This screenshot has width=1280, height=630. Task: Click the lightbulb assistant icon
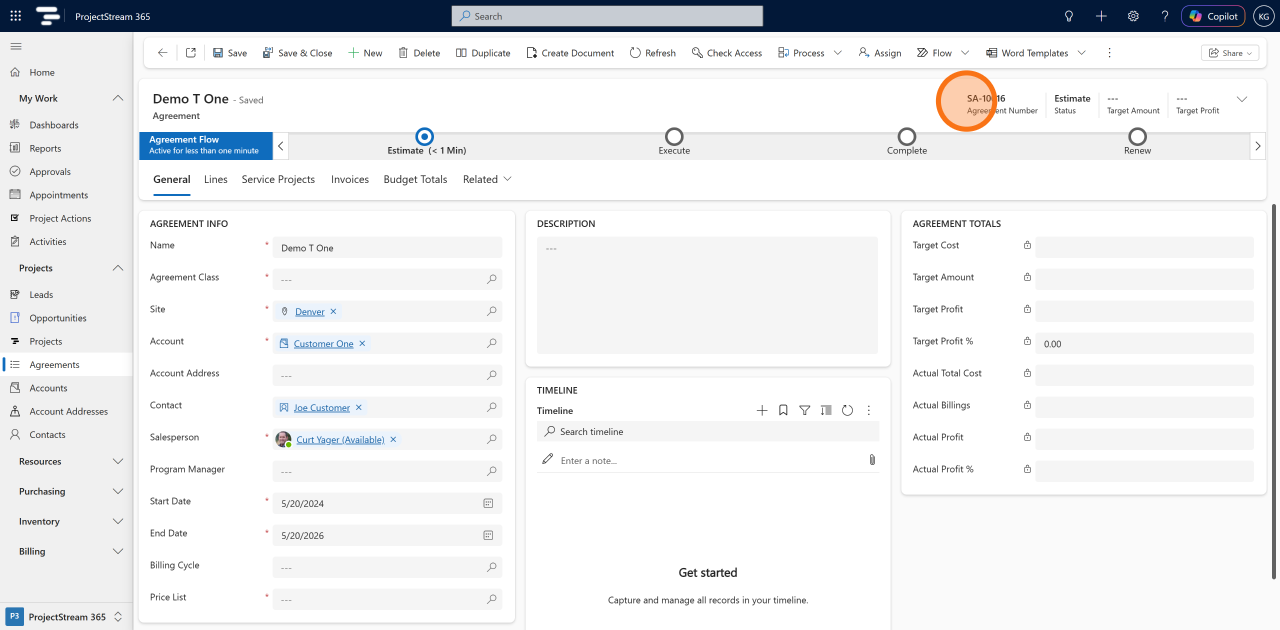tap(1069, 16)
